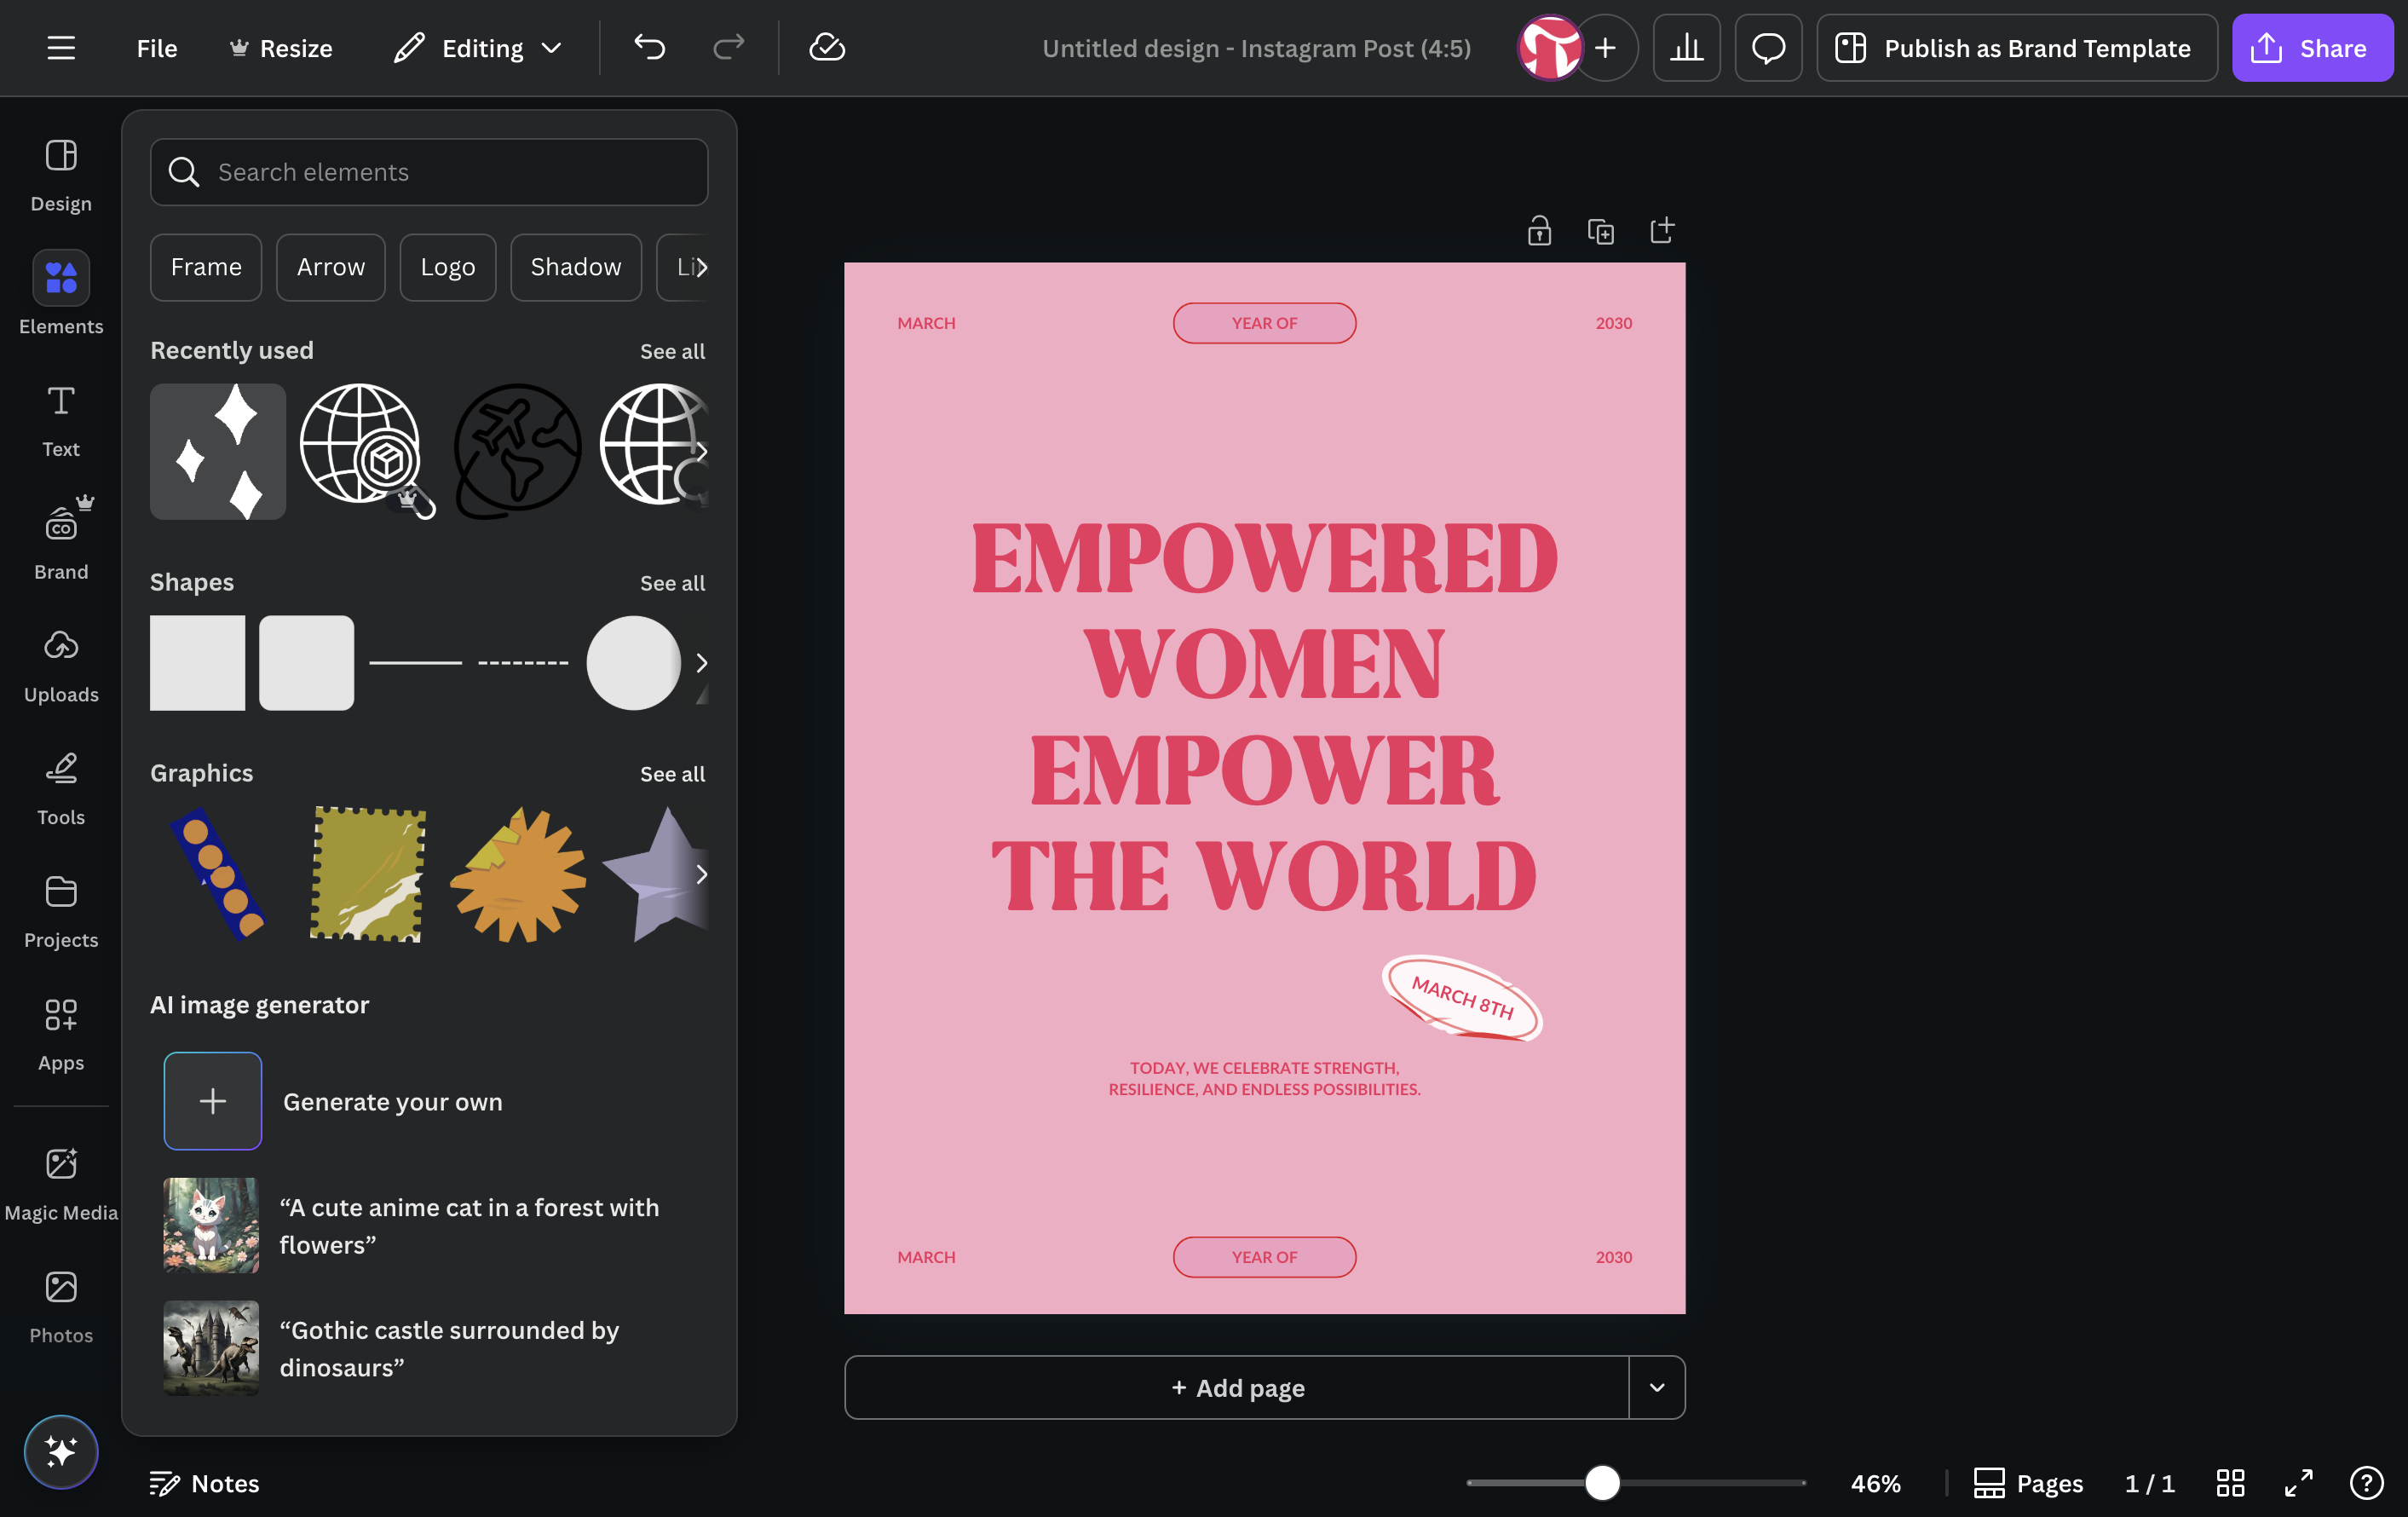Click the Add page button
This screenshot has height=1517, width=2408.
[x=1237, y=1387]
